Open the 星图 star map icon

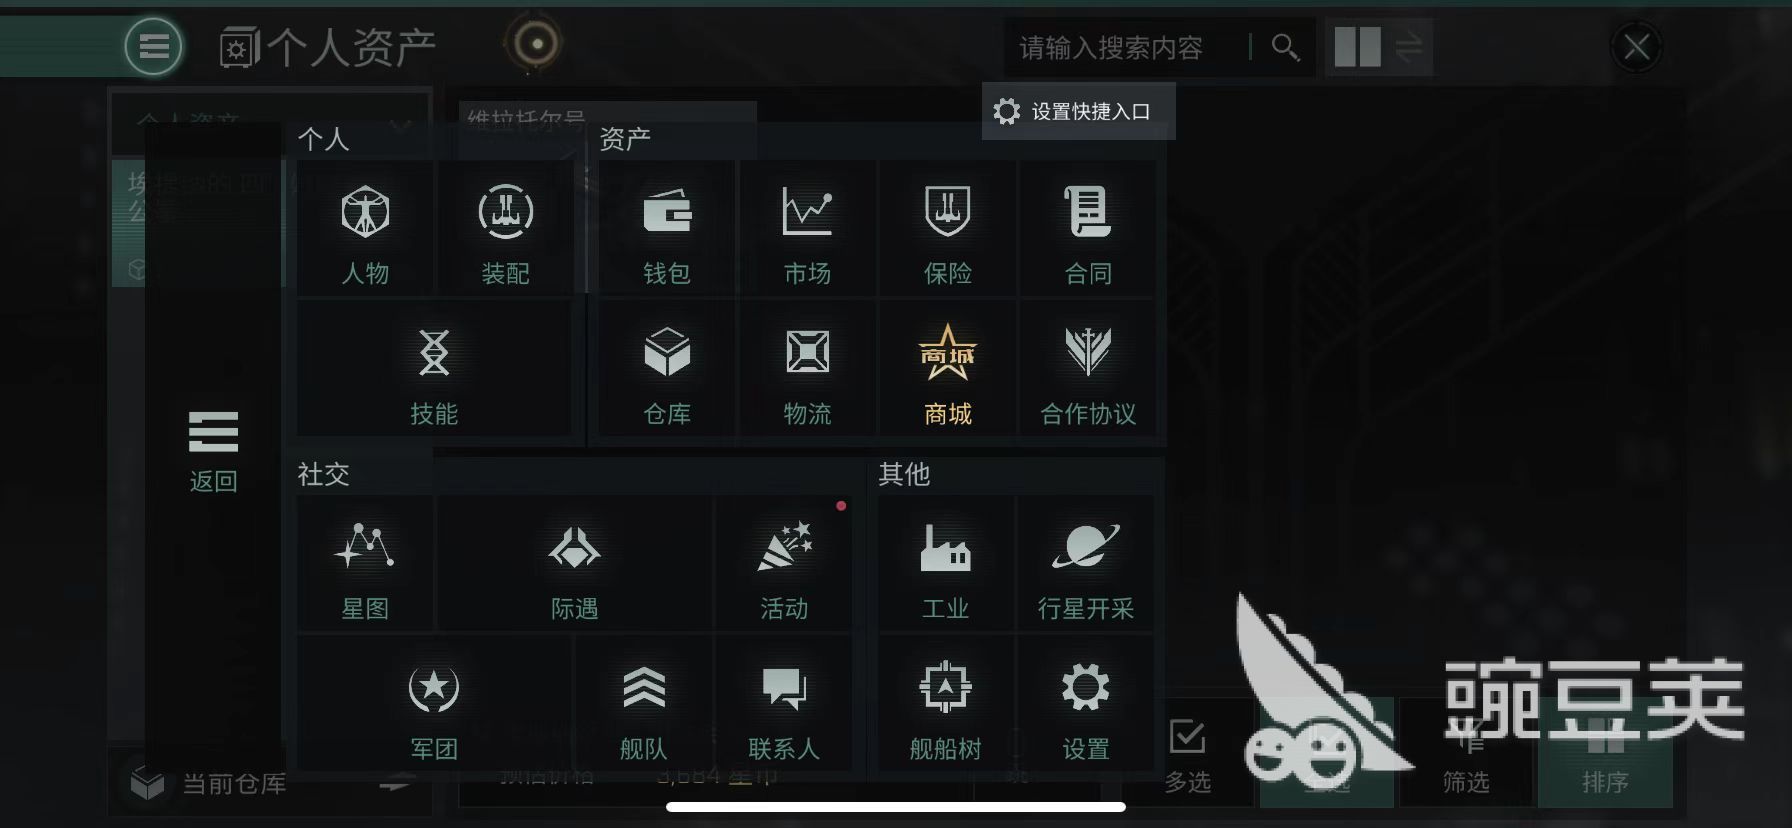pyautogui.click(x=365, y=563)
